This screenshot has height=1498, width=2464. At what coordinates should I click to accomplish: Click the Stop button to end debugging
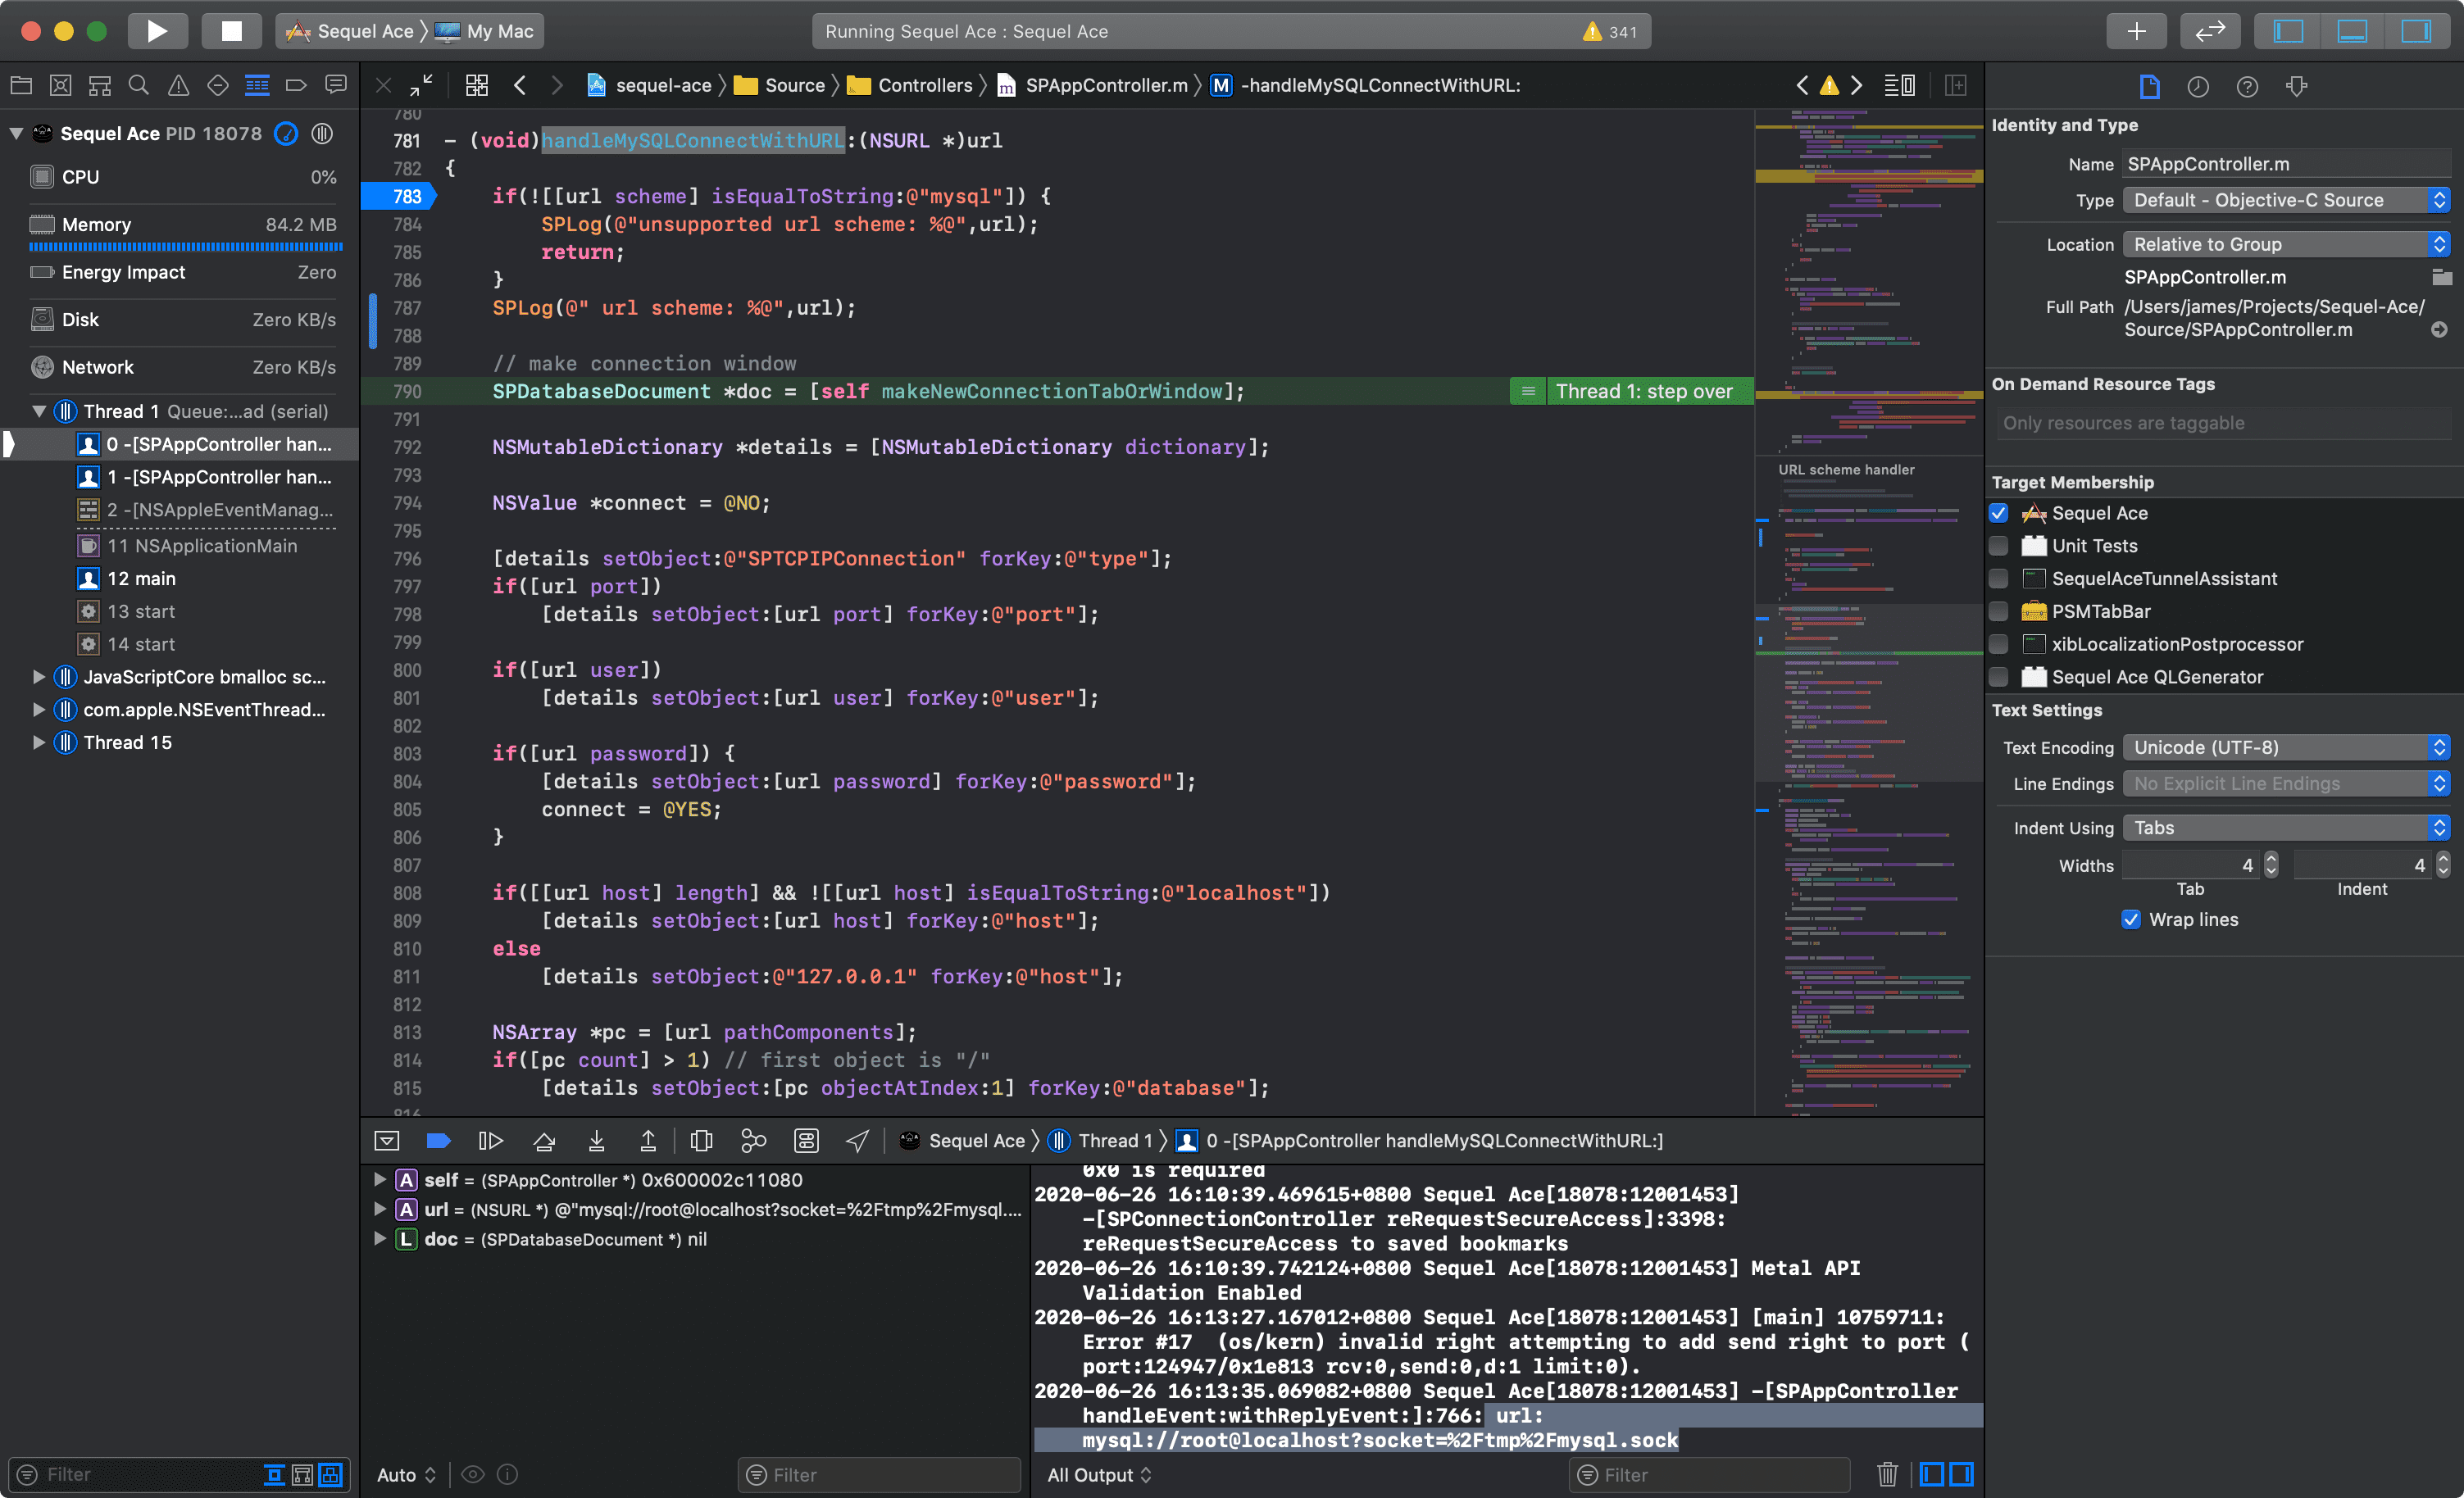click(231, 31)
